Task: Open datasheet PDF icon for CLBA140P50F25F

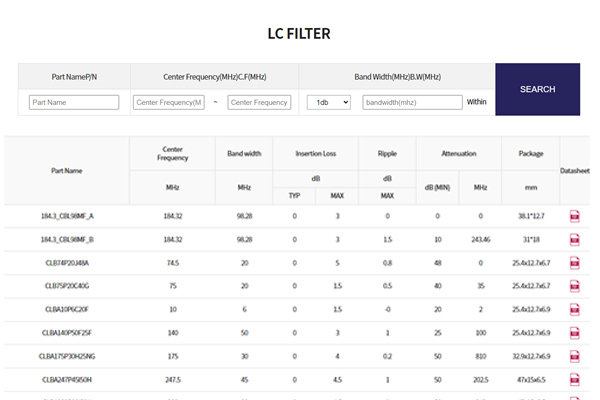Action: click(575, 332)
